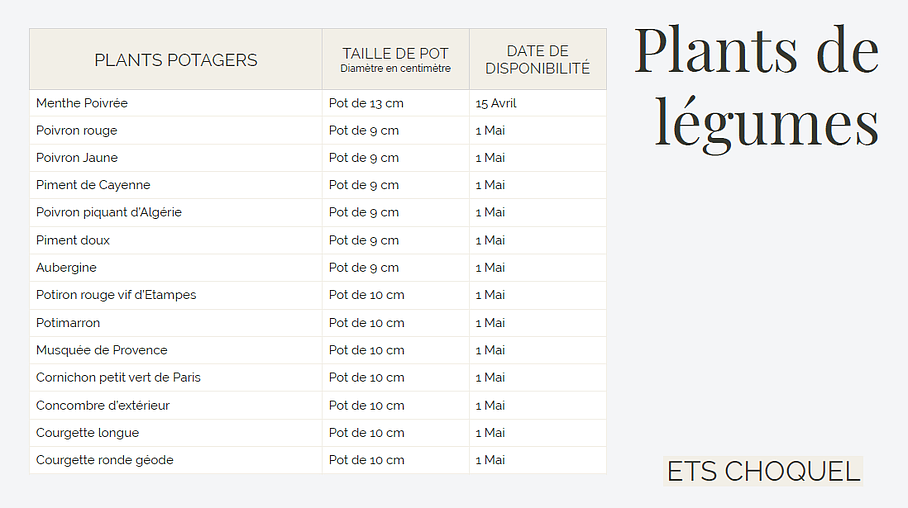Image resolution: width=908 pixels, height=508 pixels.
Task: Click Potiron rouge vif d'Etampes
Action: click(x=116, y=295)
